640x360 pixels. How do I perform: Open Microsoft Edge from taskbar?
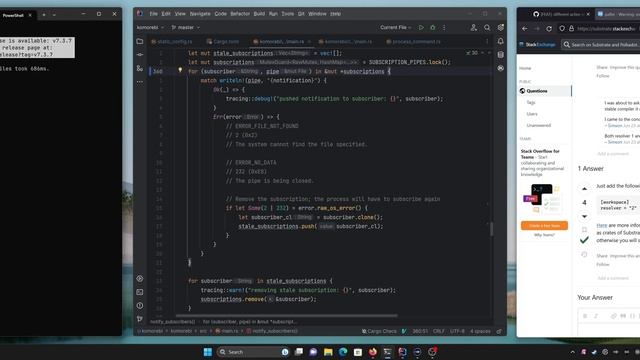pos(343,352)
